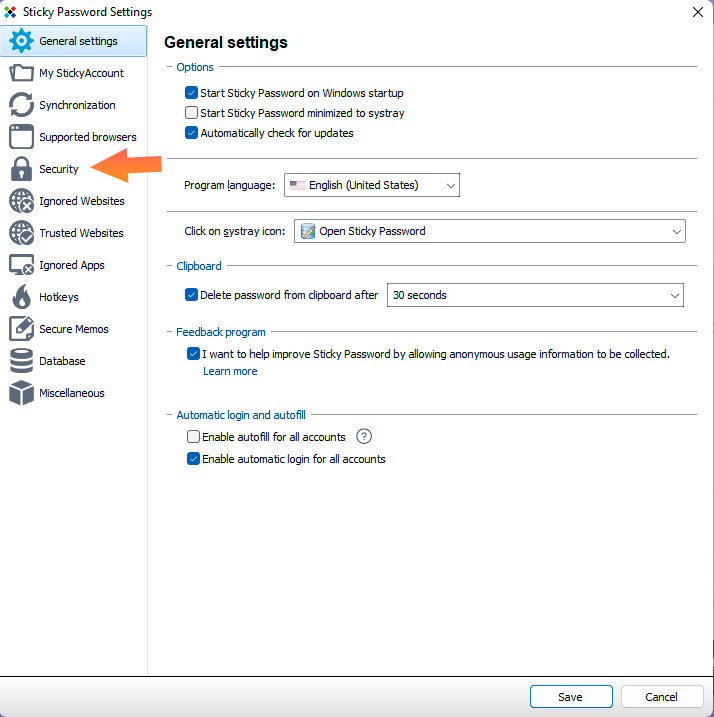Click the General settings gear icon
This screenshot has width=714, height=717.
coord(21,41)
